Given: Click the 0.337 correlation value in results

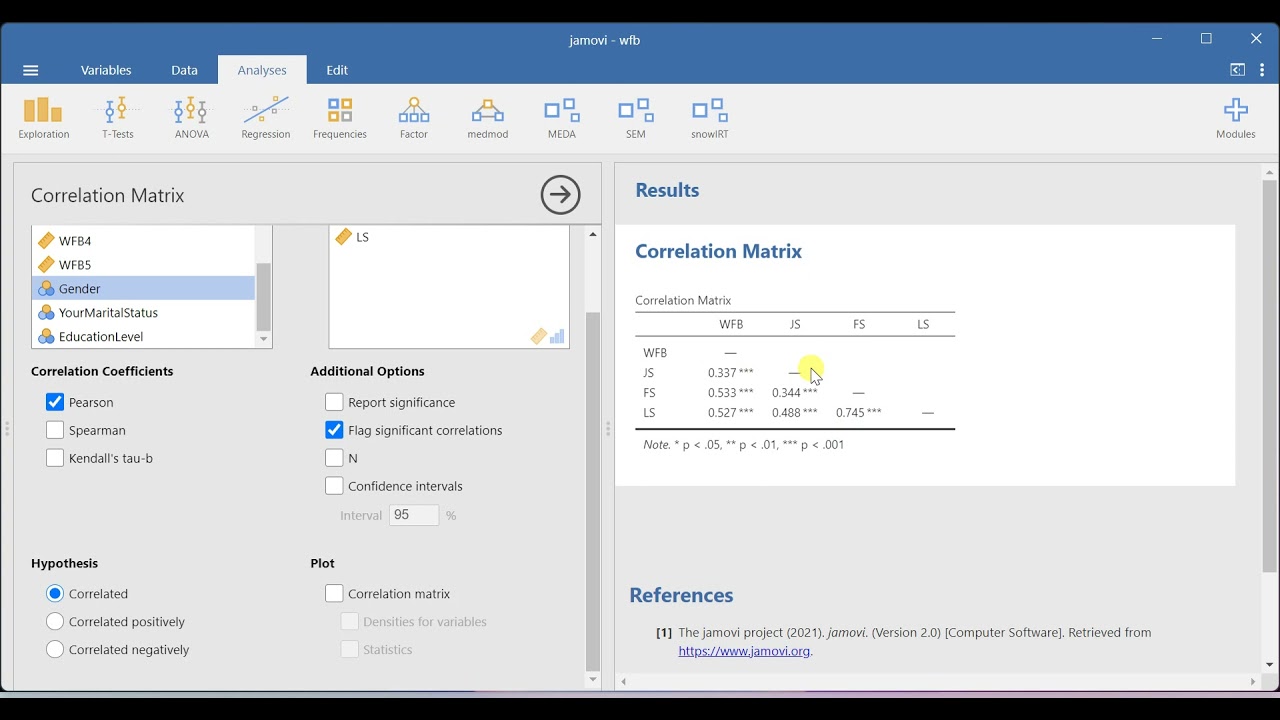Looking at the screenshot, I should [x=725, y=373].
